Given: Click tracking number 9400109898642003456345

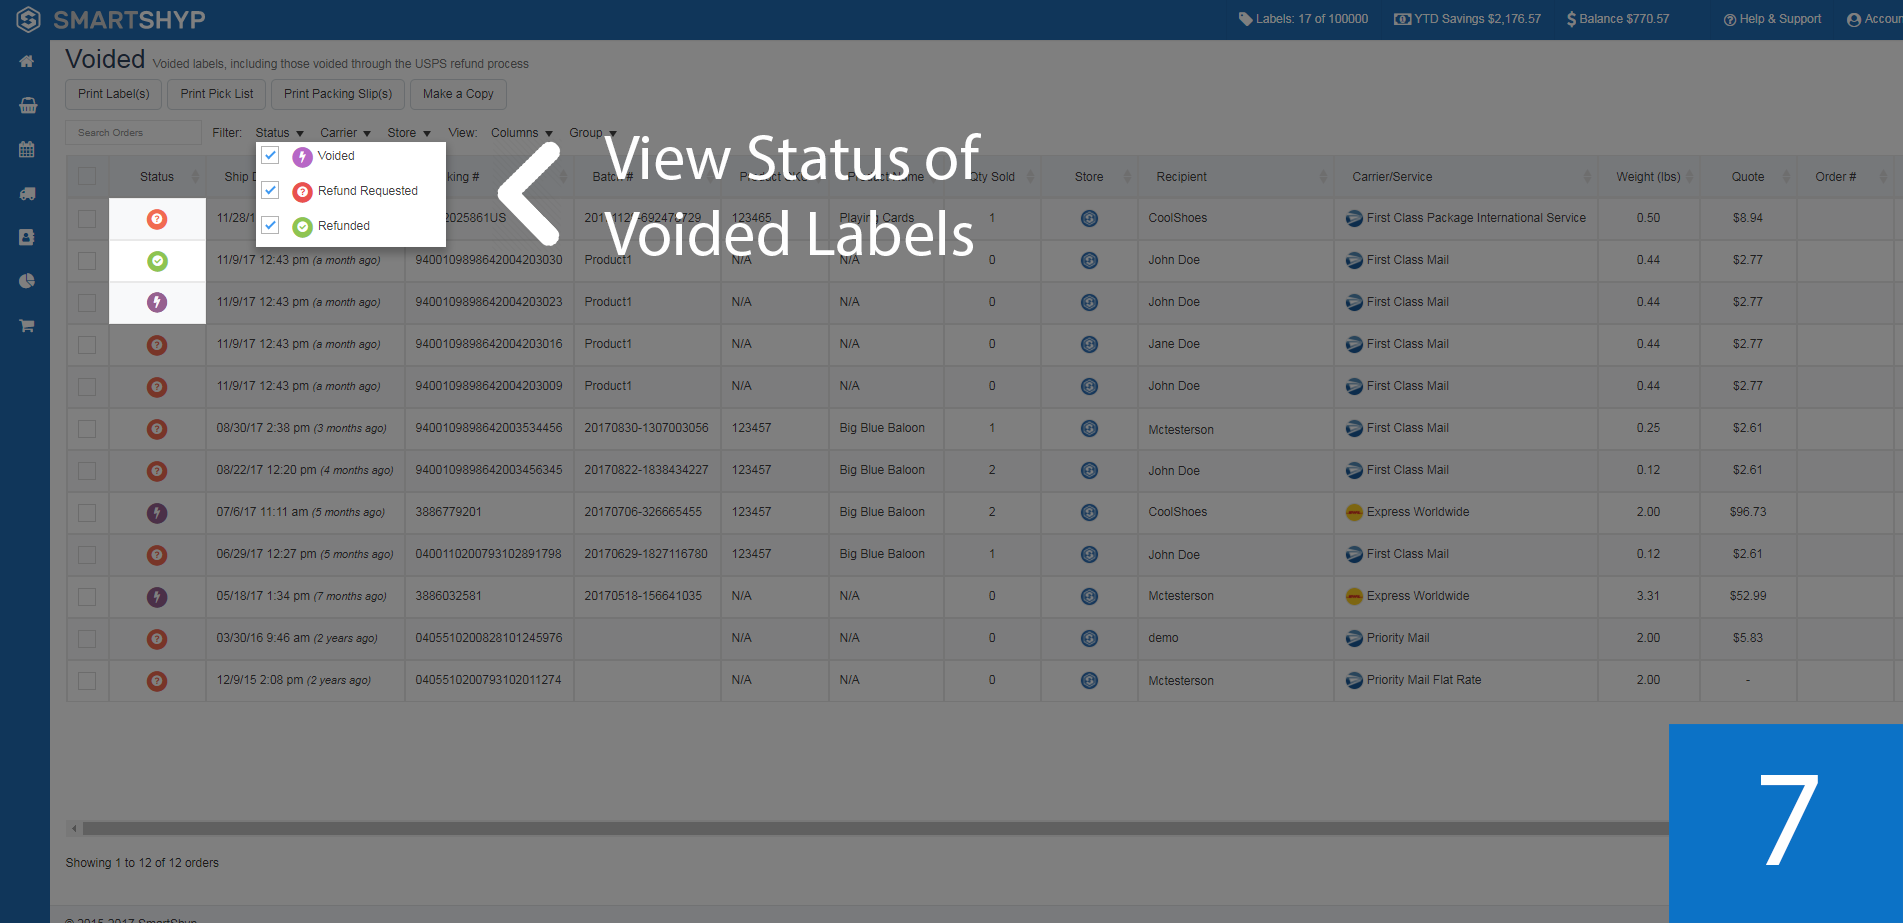Looking at the screenshot, I should (489, 470).
